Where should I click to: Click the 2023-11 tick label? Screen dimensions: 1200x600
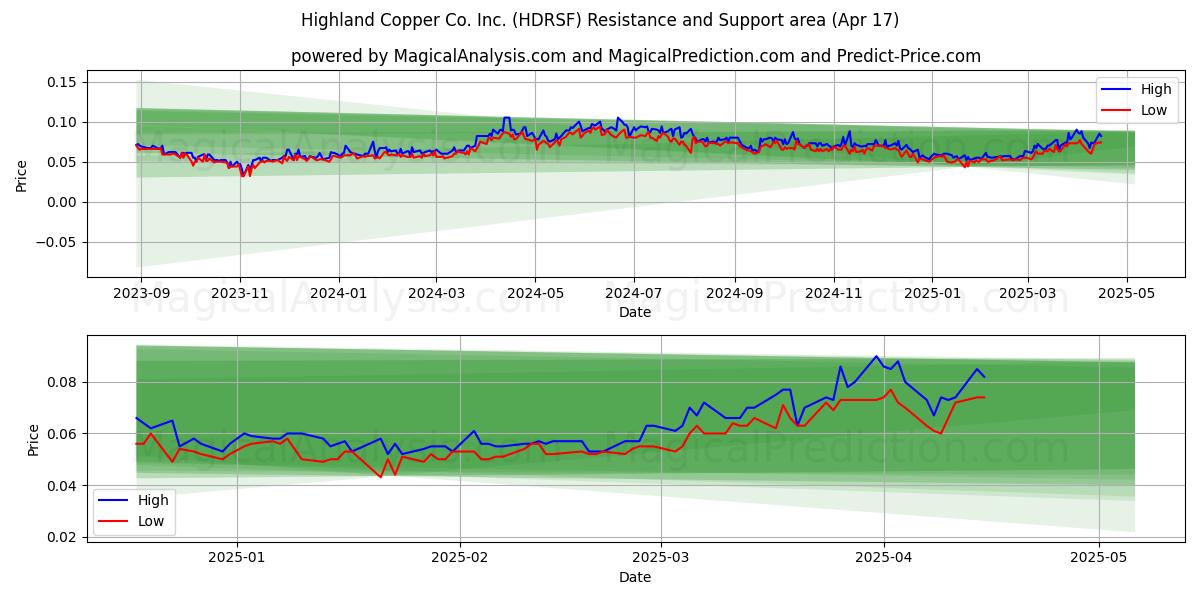[240, 294]
